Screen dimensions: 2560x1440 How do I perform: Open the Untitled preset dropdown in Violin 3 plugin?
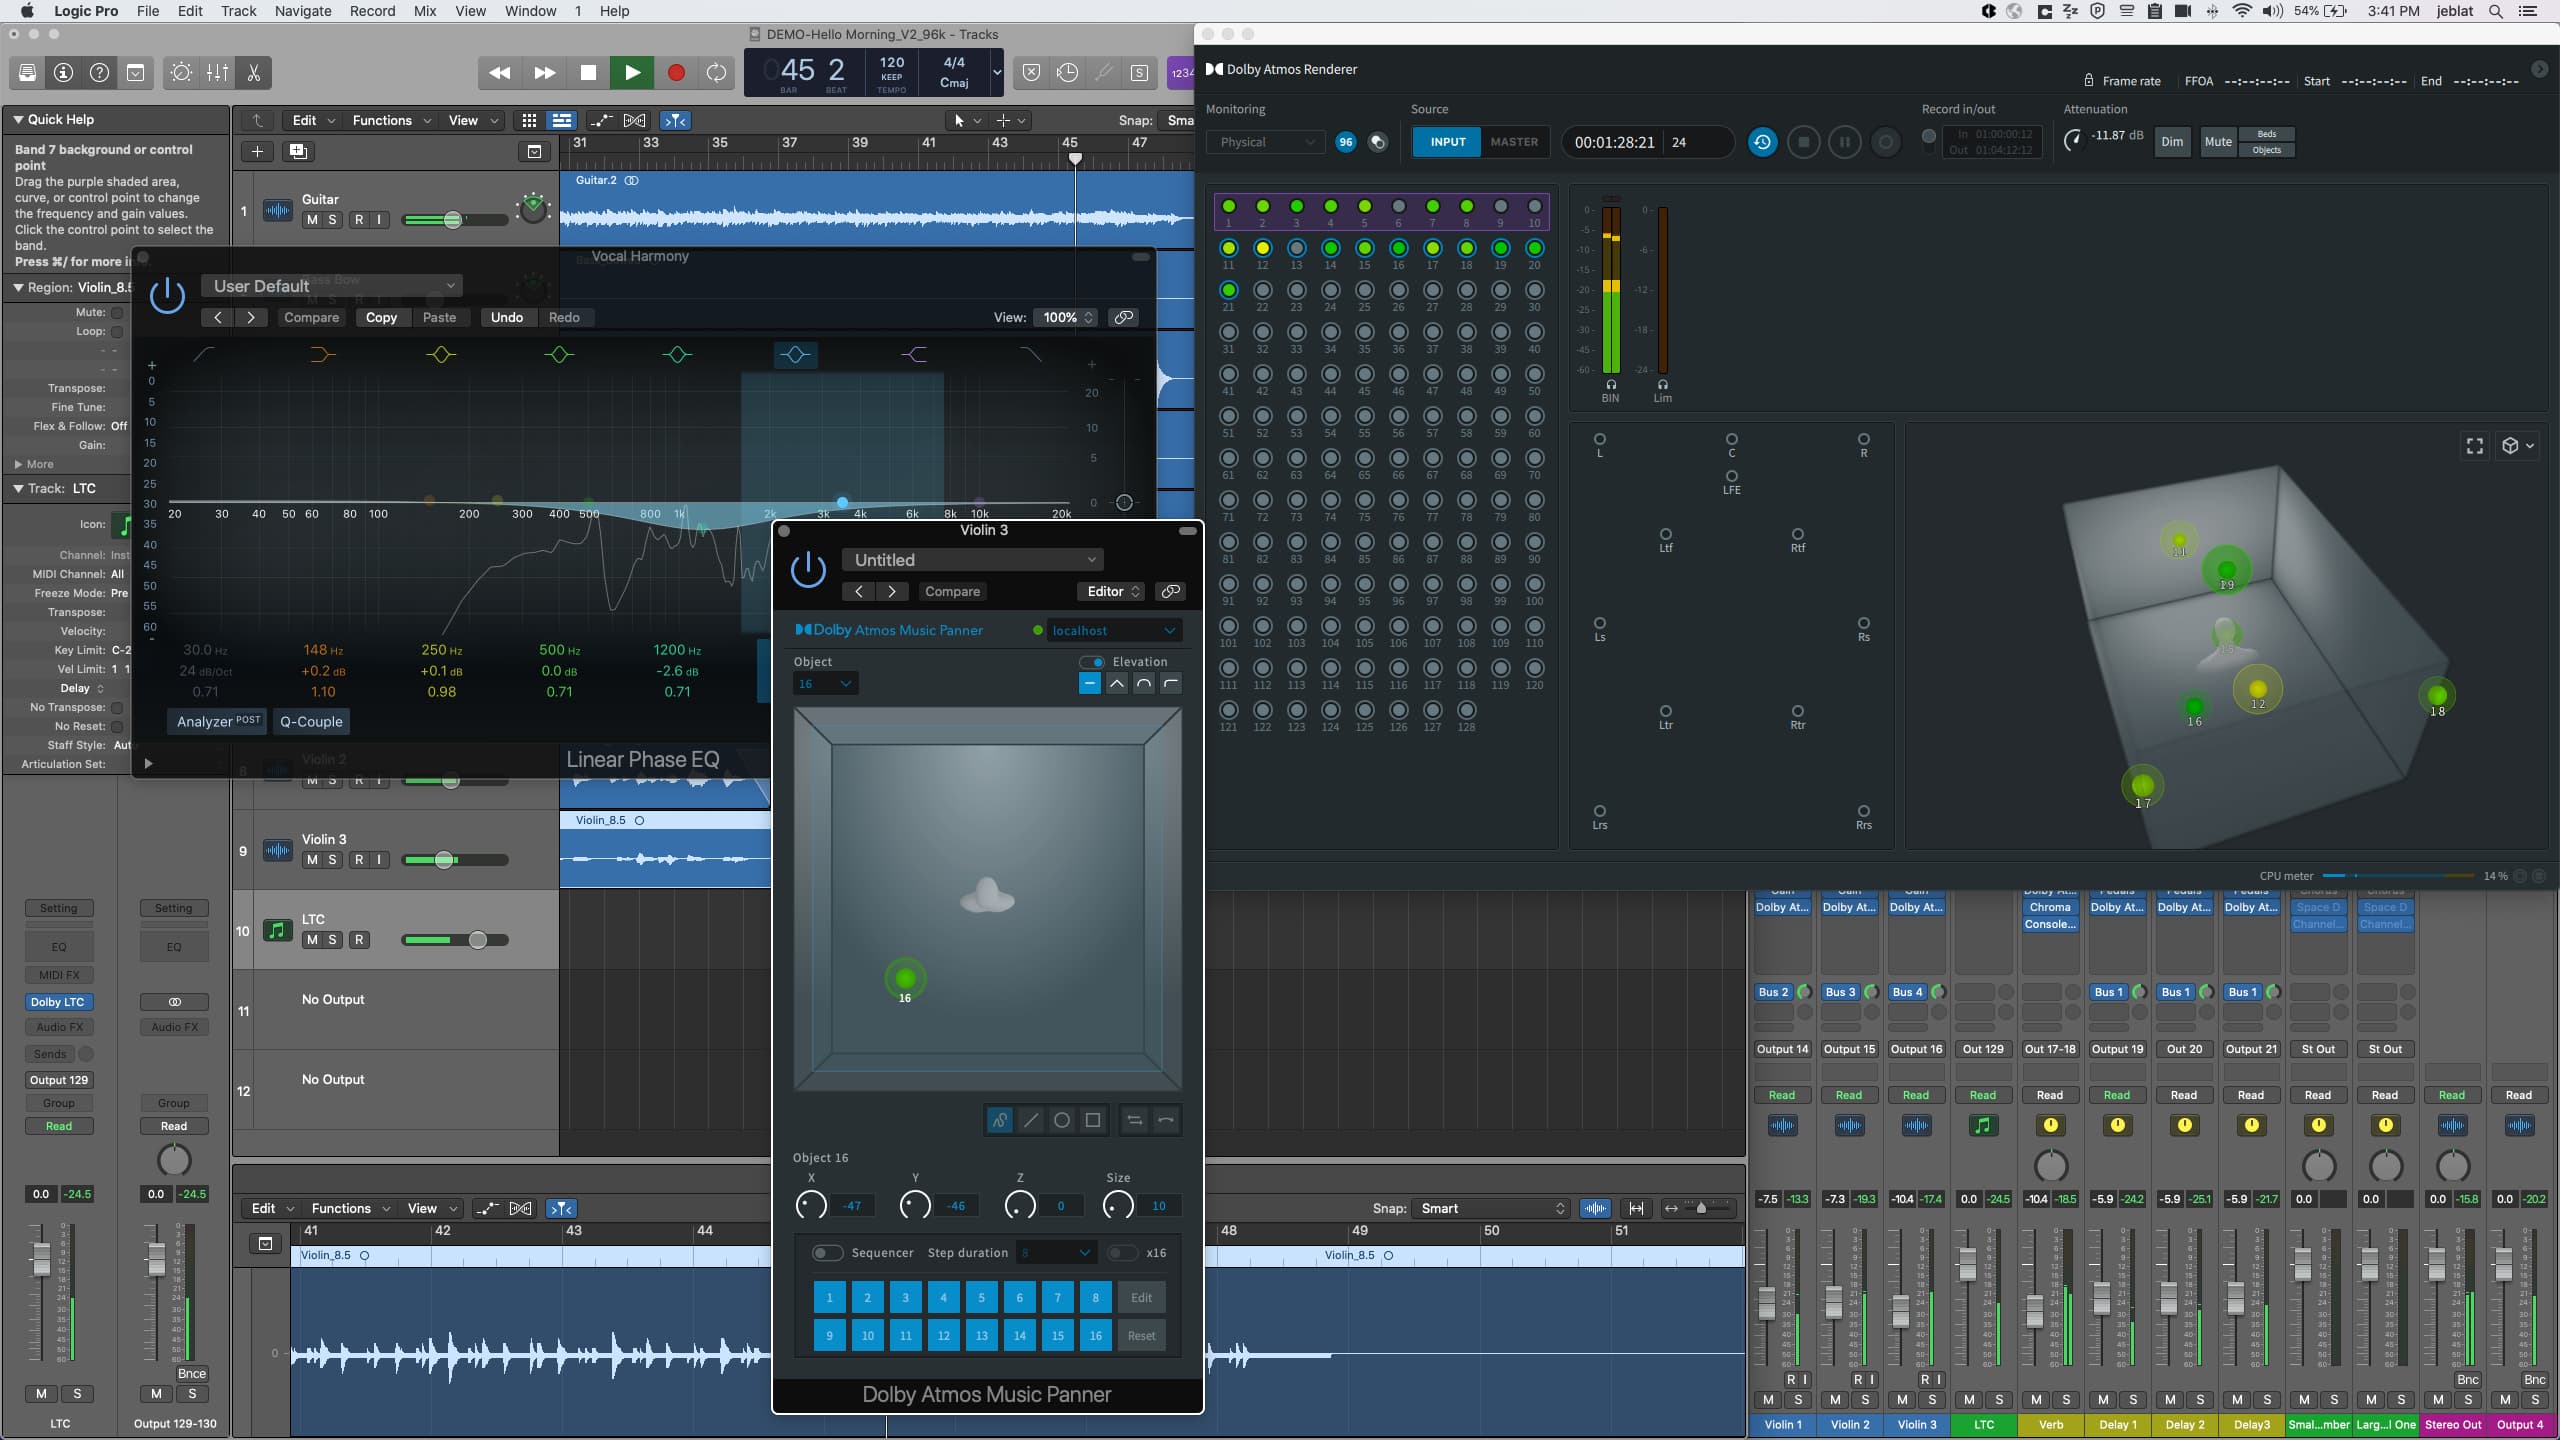click(x=972, y=560)
